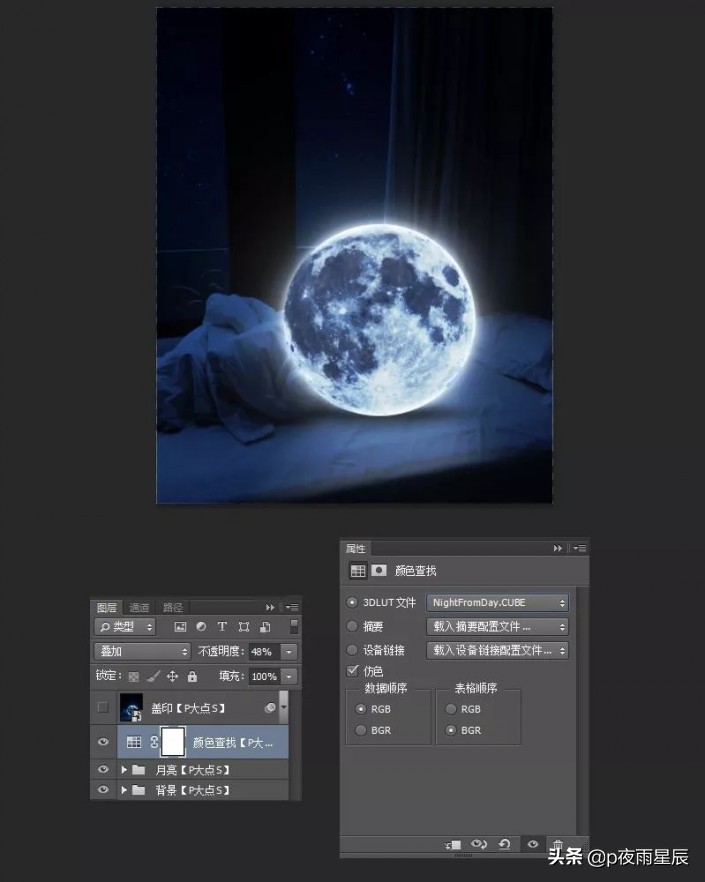Screen dimensions: 705x882
Task: Expand the 背景 layer group
Action: click(x=124, y=791)
